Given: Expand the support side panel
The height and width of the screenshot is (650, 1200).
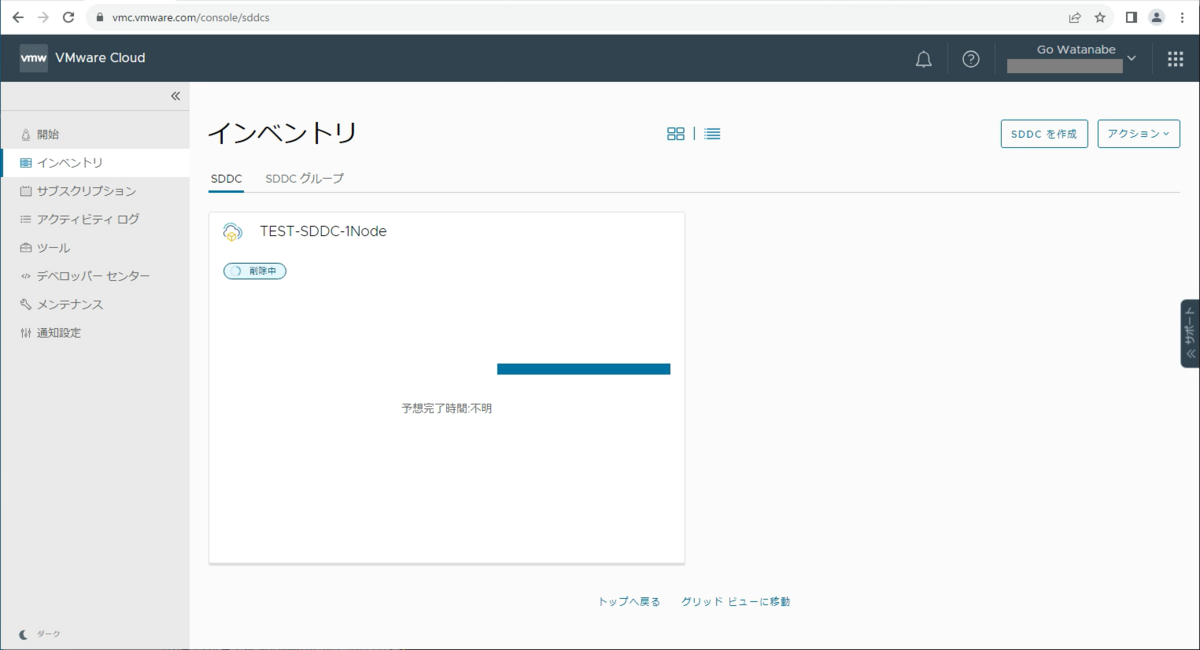Looking at the screenshot, I should (1190, 334).
